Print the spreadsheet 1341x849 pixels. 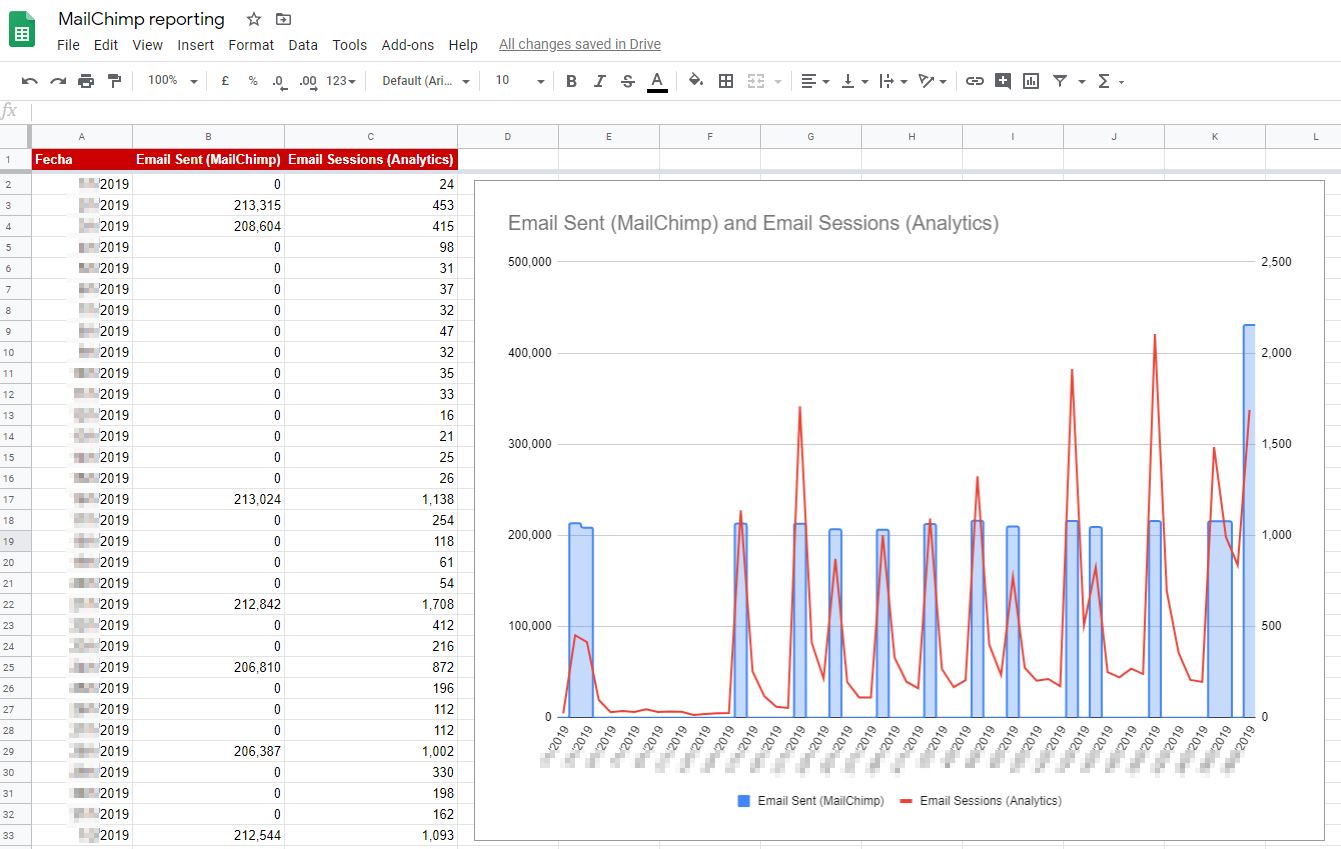[x=86, y=81]
